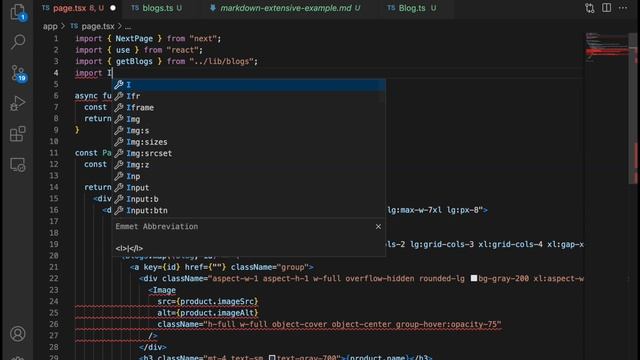Split the editor to the right
Image resolution: width=640 pixels, height=360 pixels.
click(x=607, y=8)
